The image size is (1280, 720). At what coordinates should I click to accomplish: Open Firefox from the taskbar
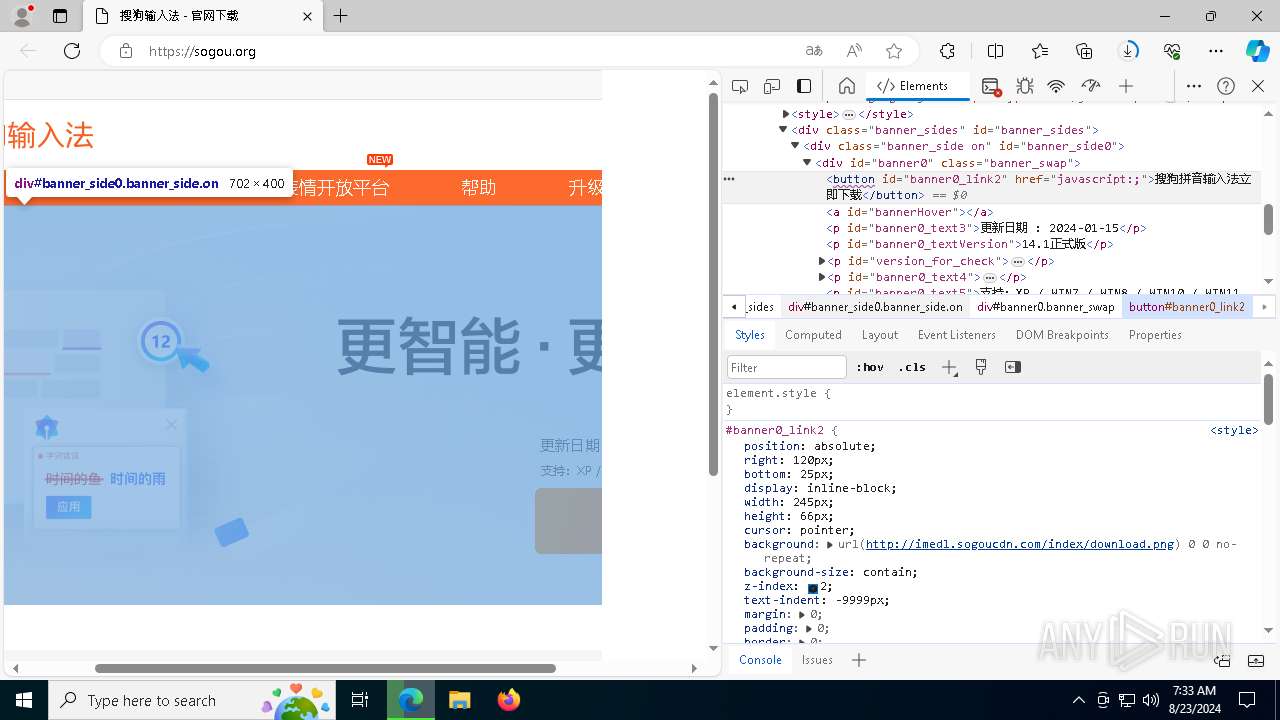(x=509, y=700)
